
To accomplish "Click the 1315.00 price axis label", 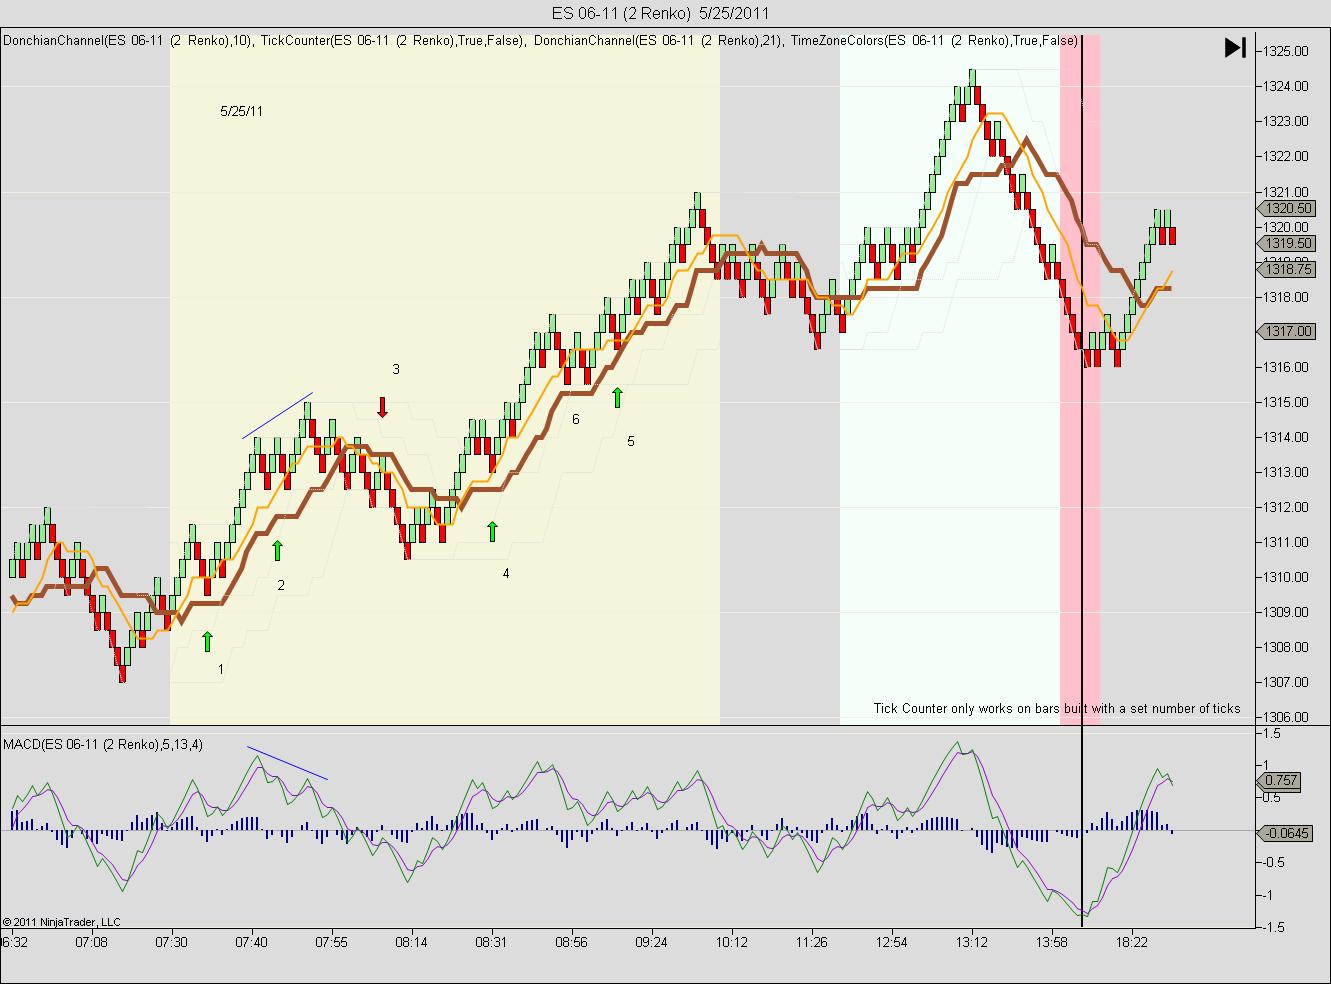I will click(x=1285, y=402).
